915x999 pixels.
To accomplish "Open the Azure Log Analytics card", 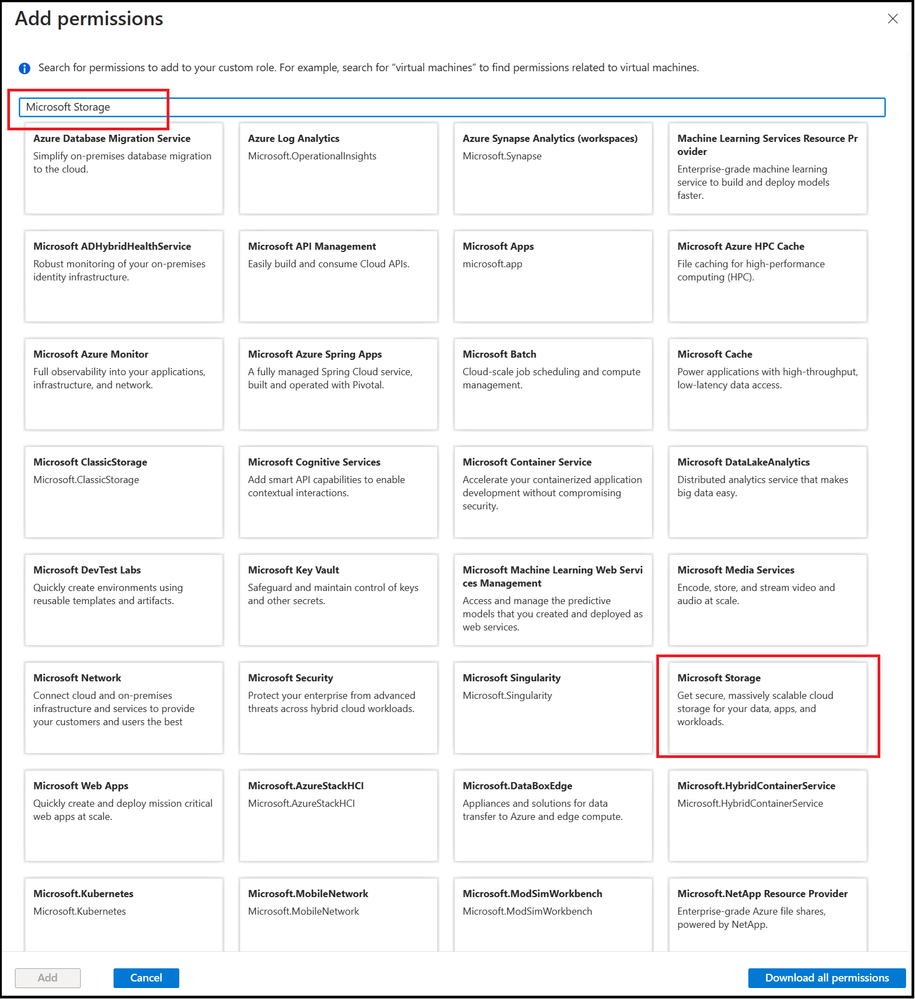I will click(338, 169).
